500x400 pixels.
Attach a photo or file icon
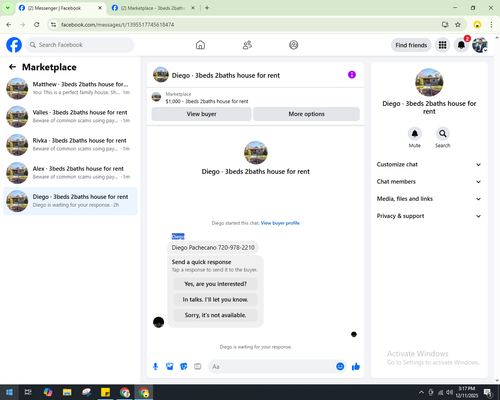170,367
